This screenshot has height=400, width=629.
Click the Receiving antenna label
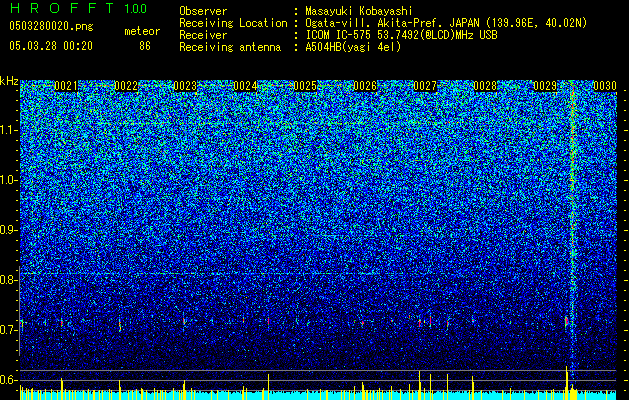(230, 47)
